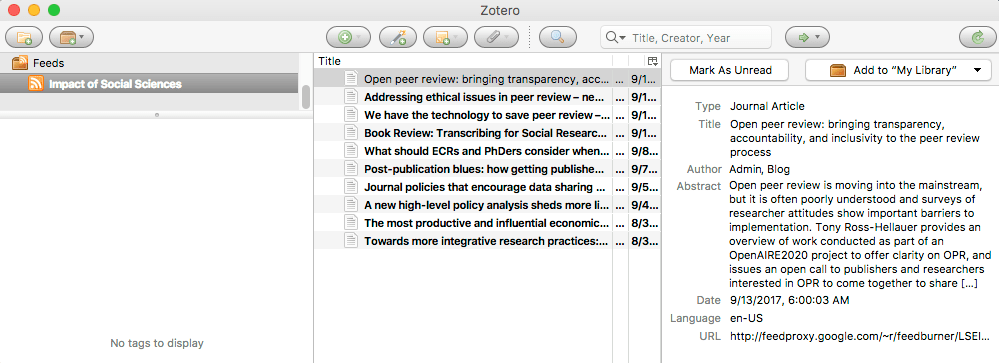Select 'Towards more integrative research practices' item
The width and height of the screenshot is (999, 363).
click(487, 241)
